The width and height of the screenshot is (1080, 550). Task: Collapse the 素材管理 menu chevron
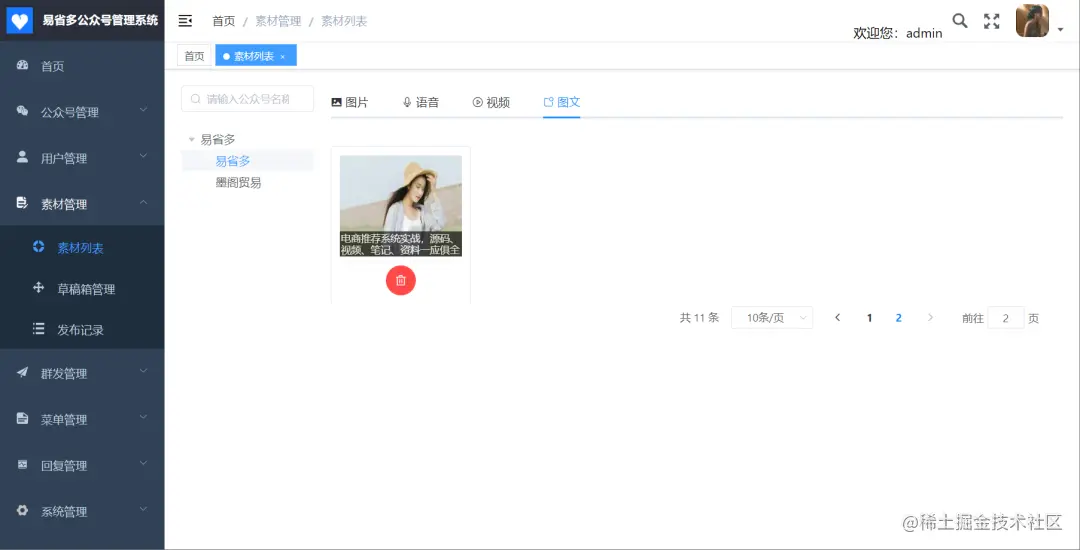(143, 202)
